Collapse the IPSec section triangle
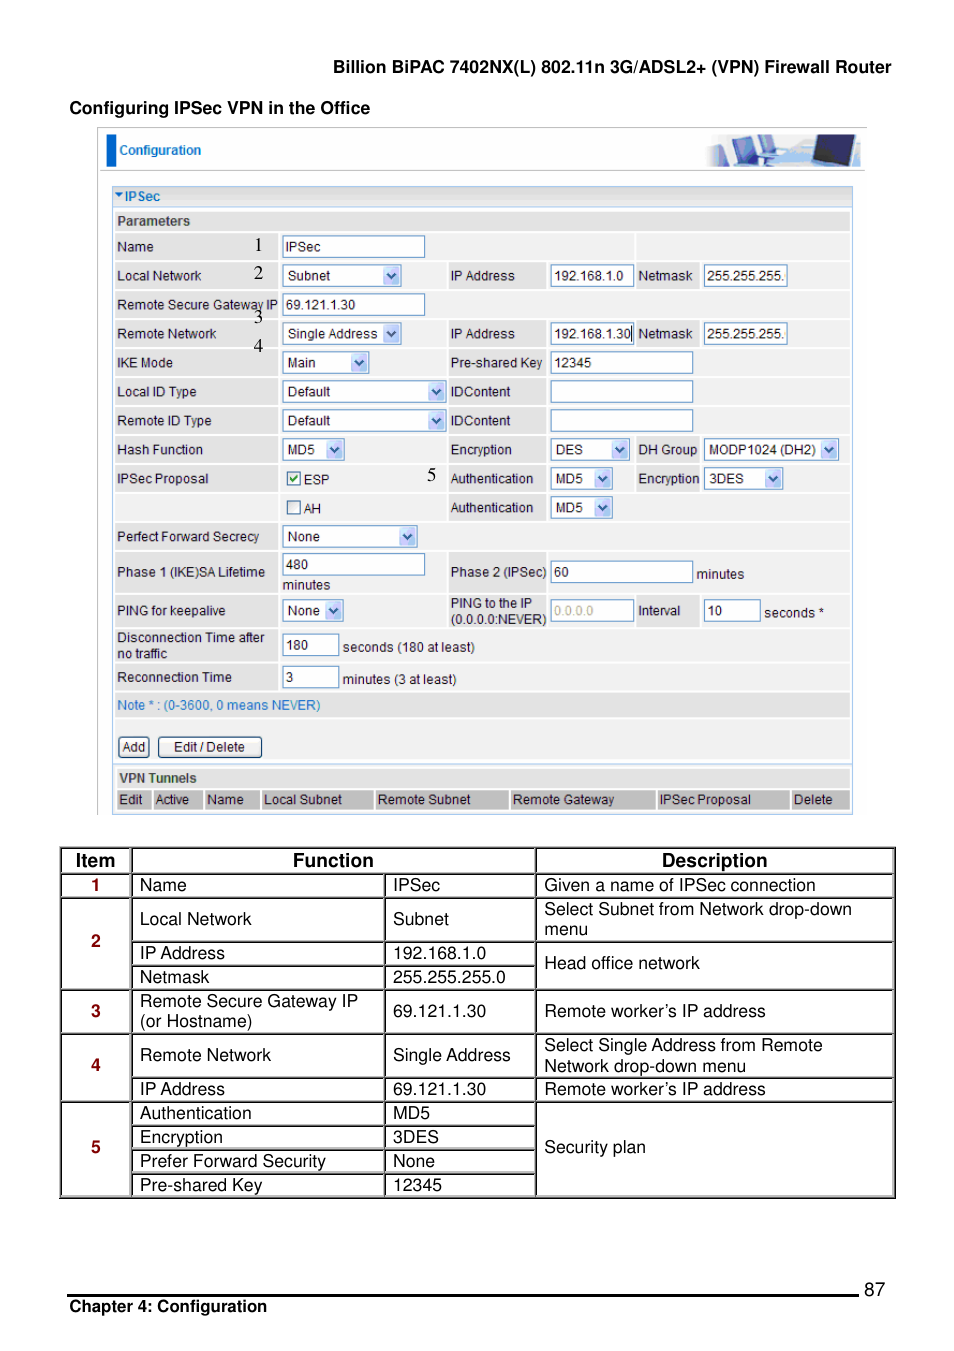 [x=119, y=196]
